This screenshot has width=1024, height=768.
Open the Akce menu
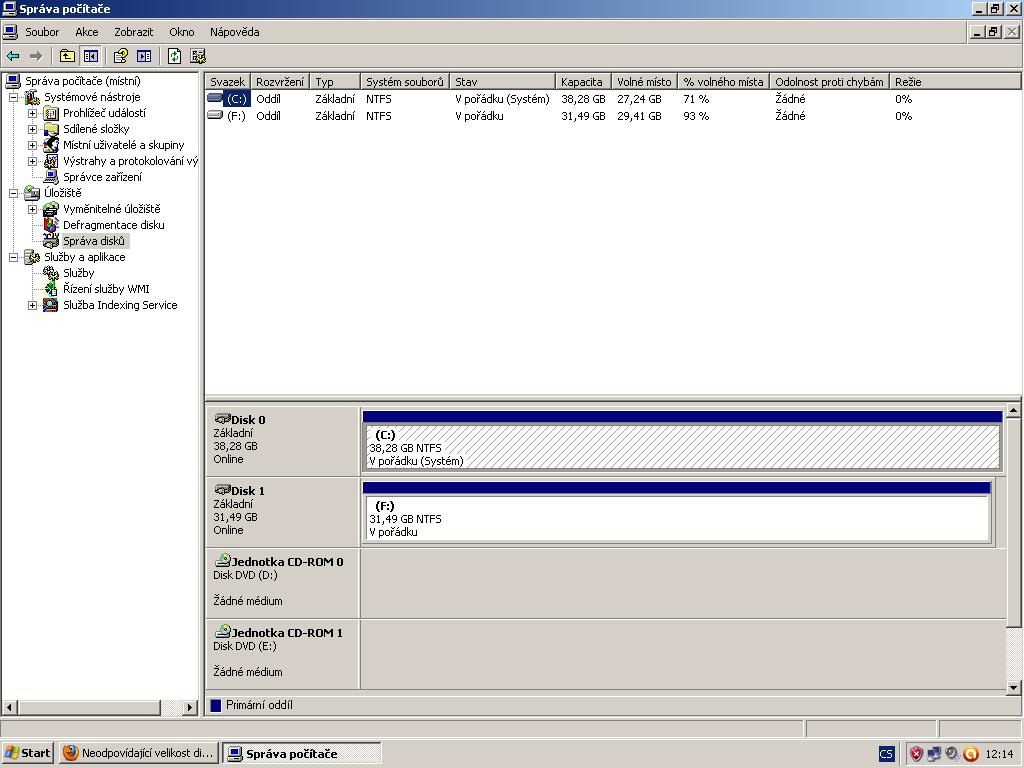86,32
